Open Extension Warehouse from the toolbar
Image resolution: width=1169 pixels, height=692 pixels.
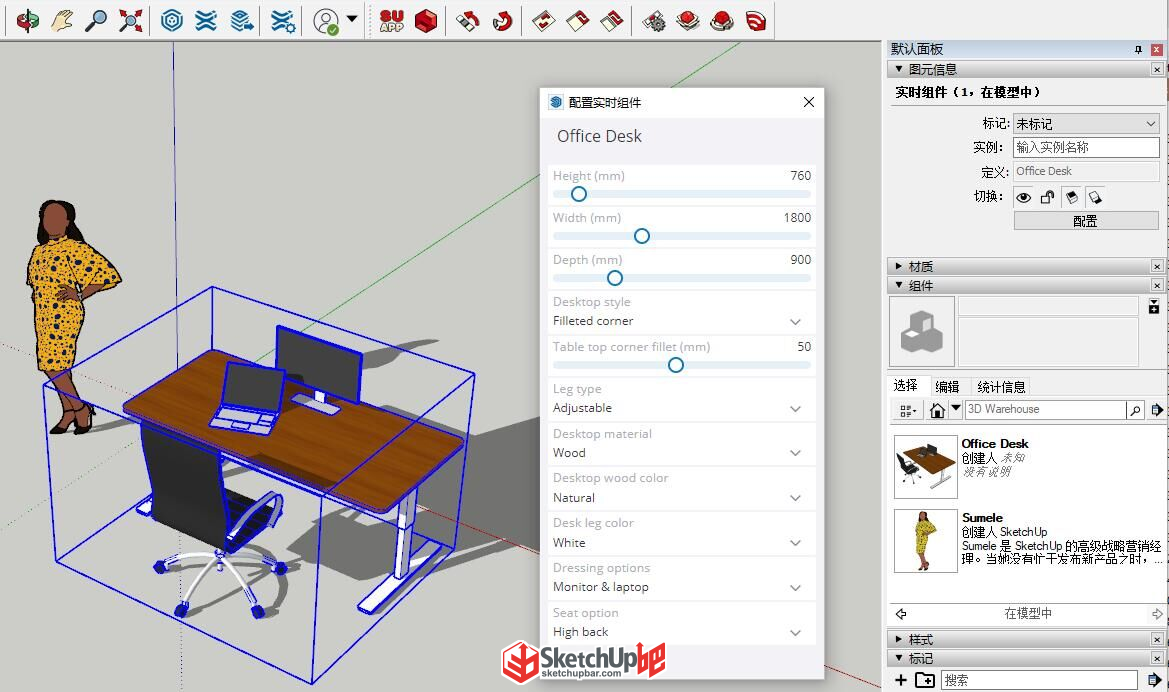[x=206, y=20]
